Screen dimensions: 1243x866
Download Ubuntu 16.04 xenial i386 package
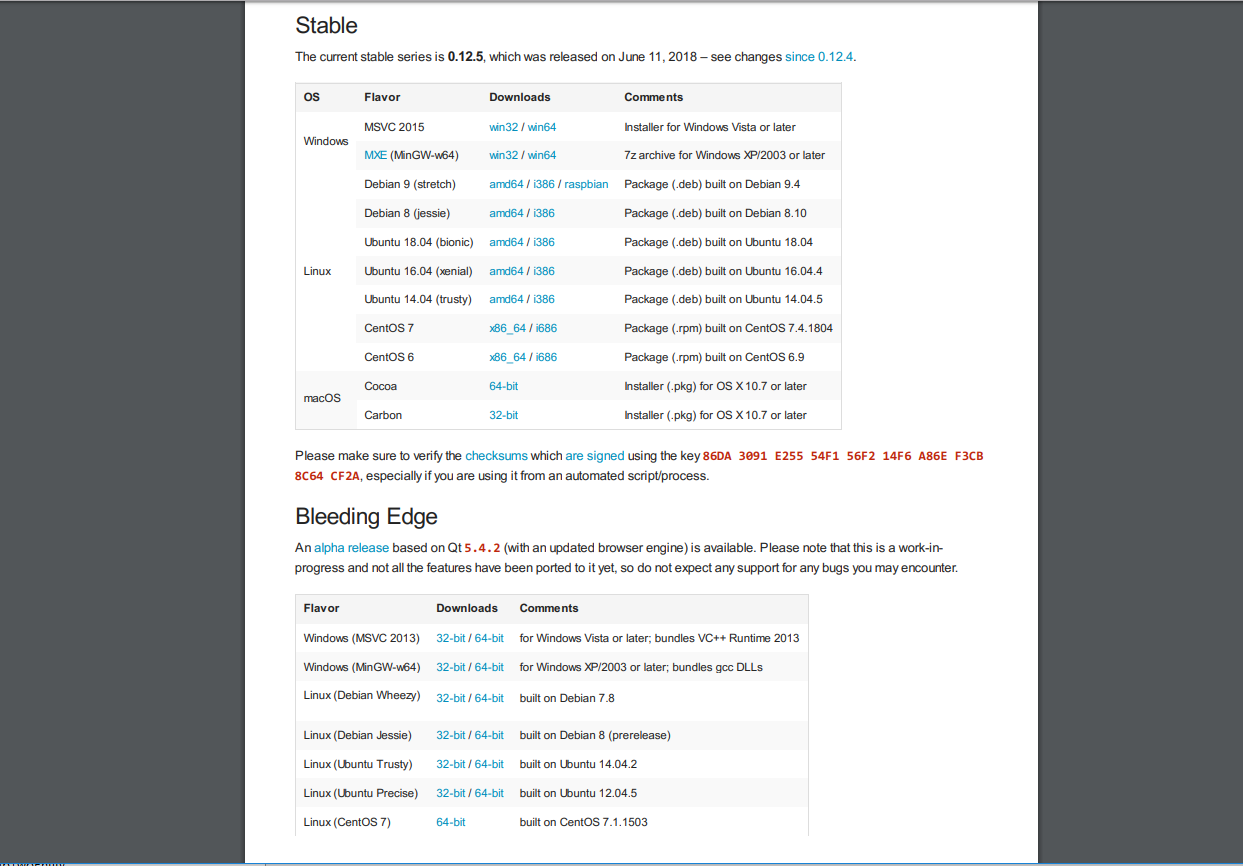(x=544, y=271)
